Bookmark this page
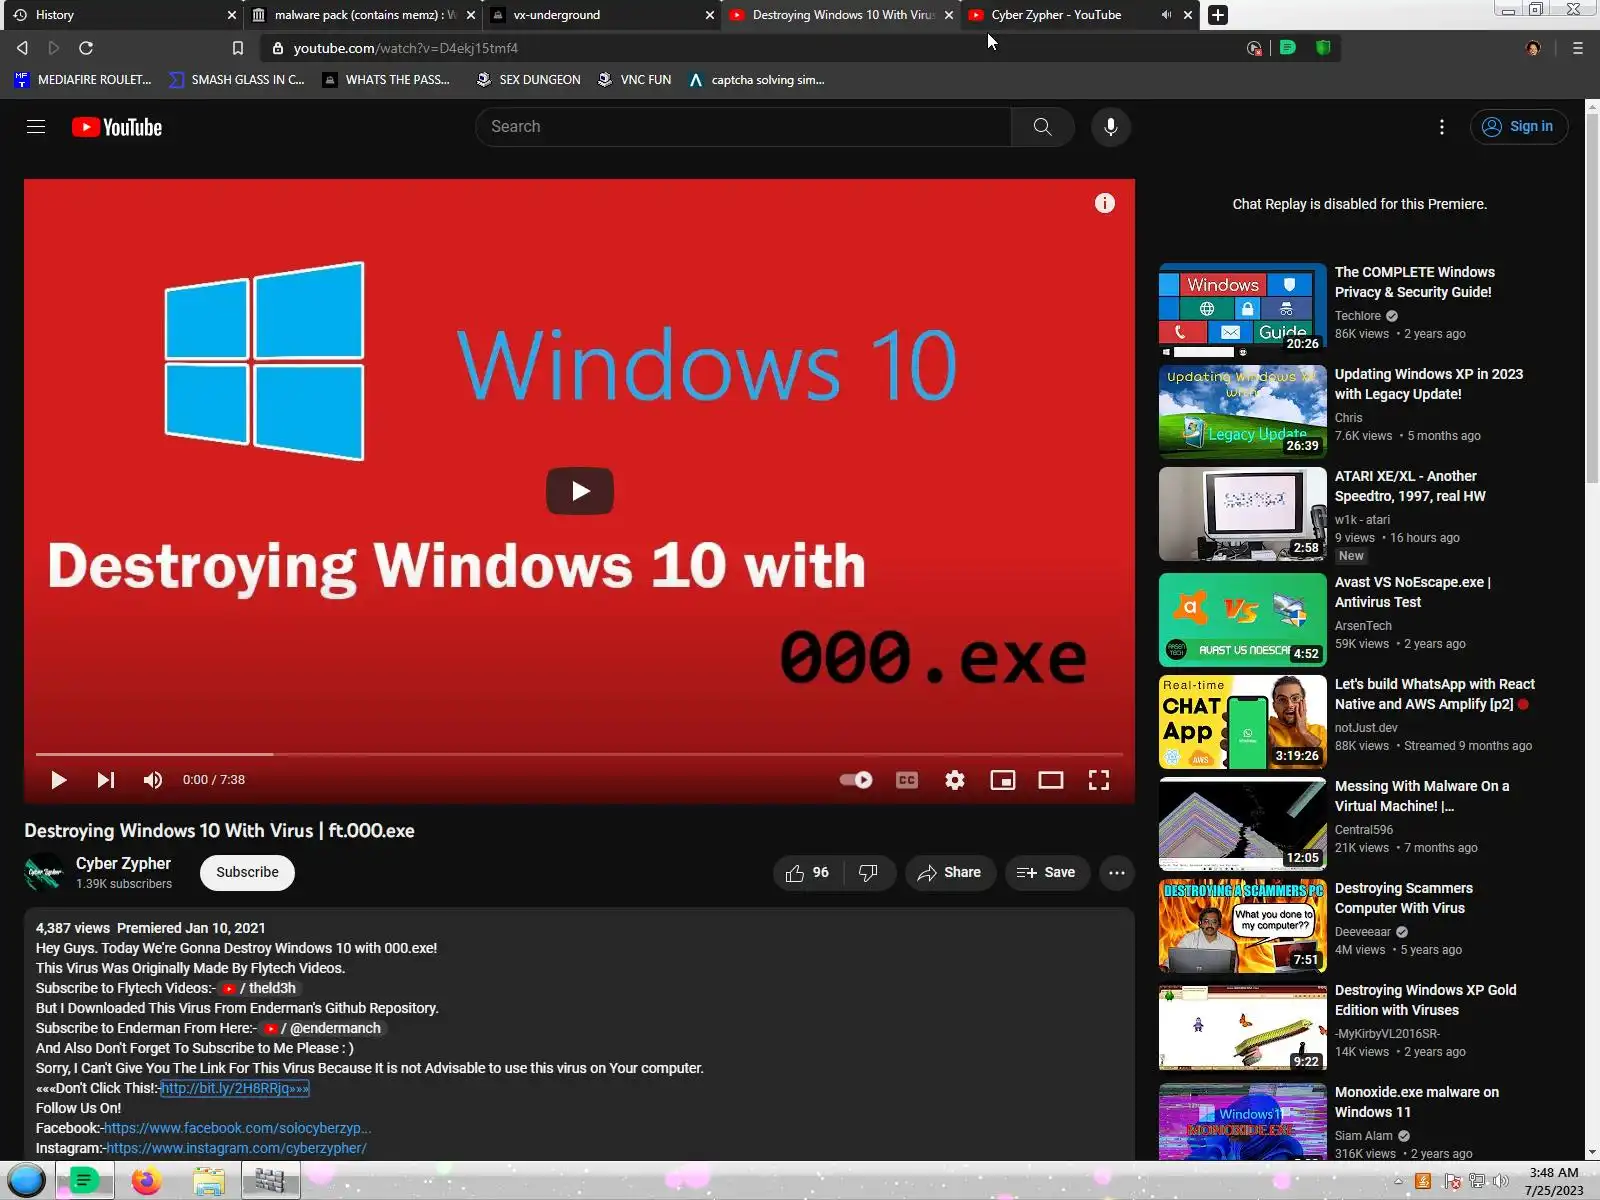The width and height of the screenshot is (1600, 1200). [x=237, y=48]
